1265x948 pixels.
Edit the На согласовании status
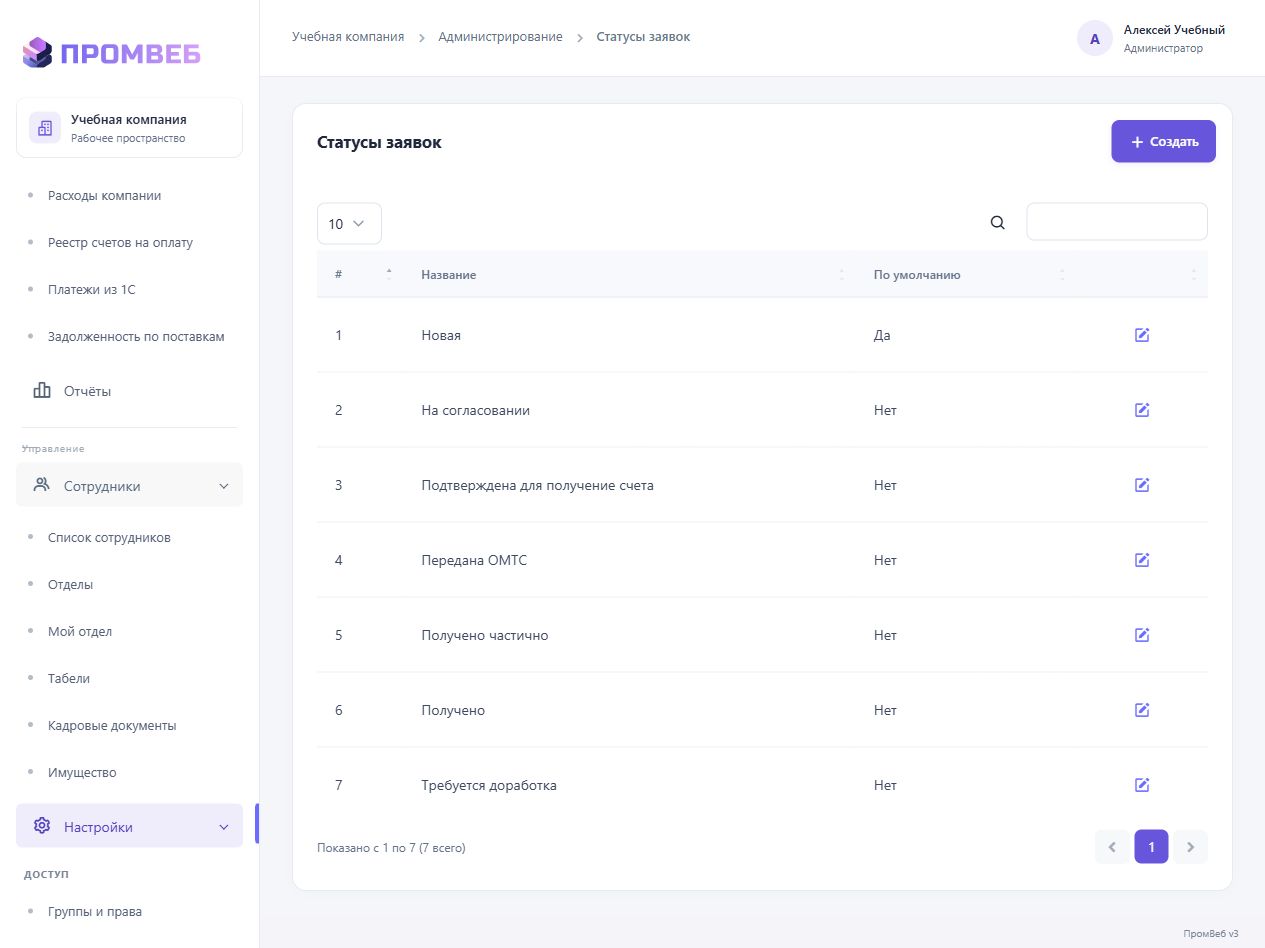(1142, 410)
